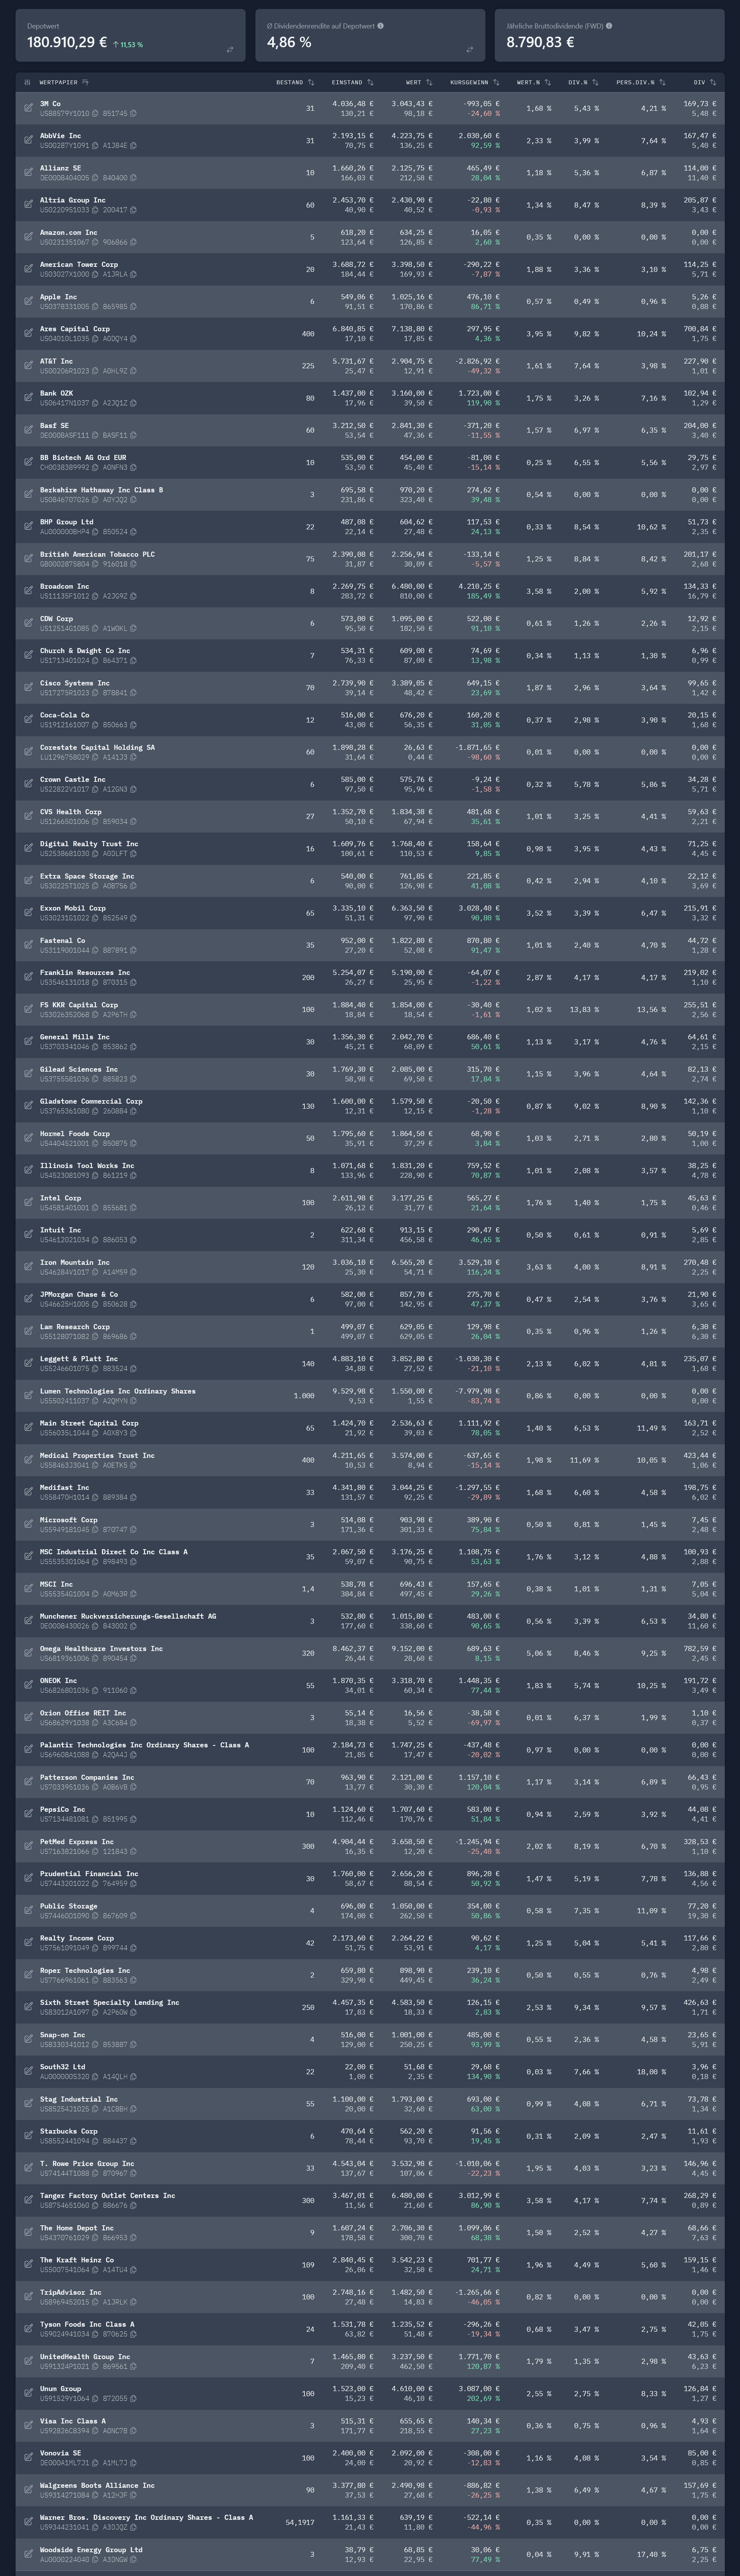Edit the Allianz SE position
740x2576 pixels.
[28, 173]
